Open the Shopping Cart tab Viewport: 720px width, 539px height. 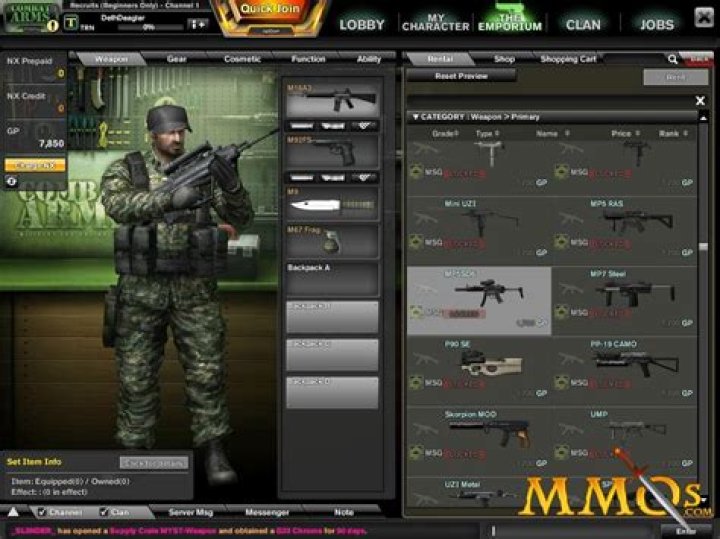point(568,59)
